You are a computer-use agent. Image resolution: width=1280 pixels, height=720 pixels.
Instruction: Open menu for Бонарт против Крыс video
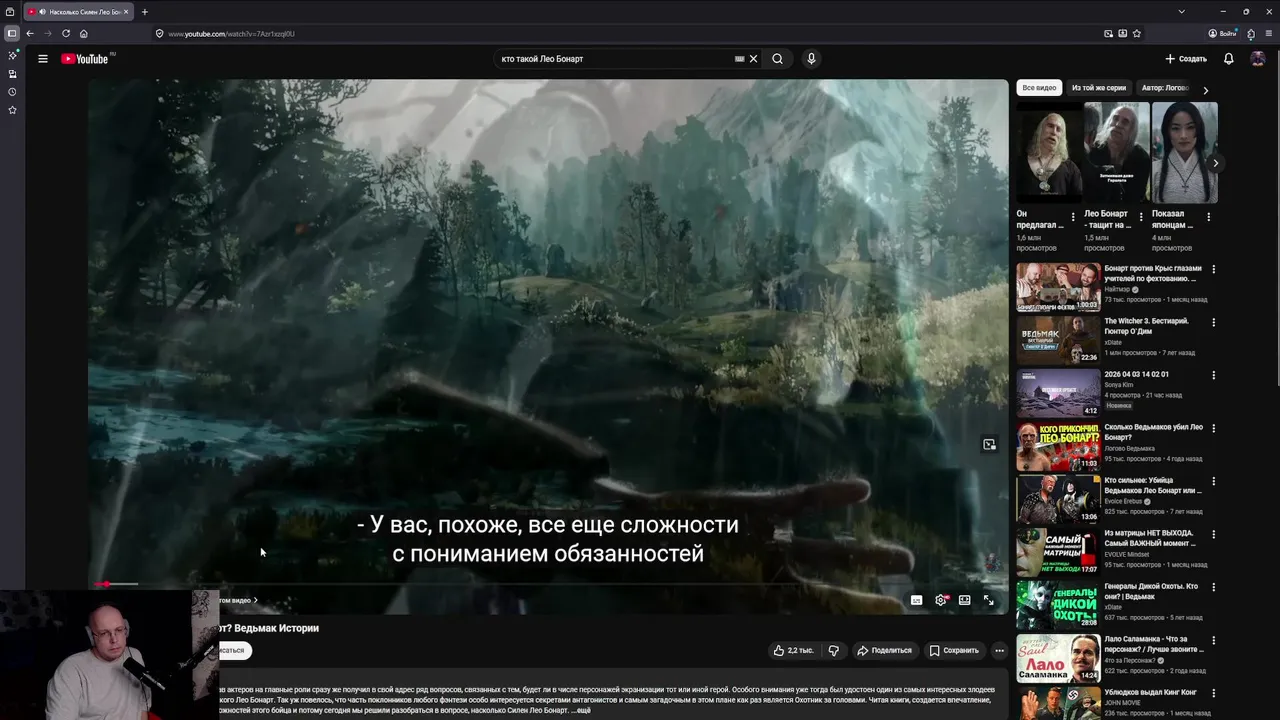[x=1214, y=270]
